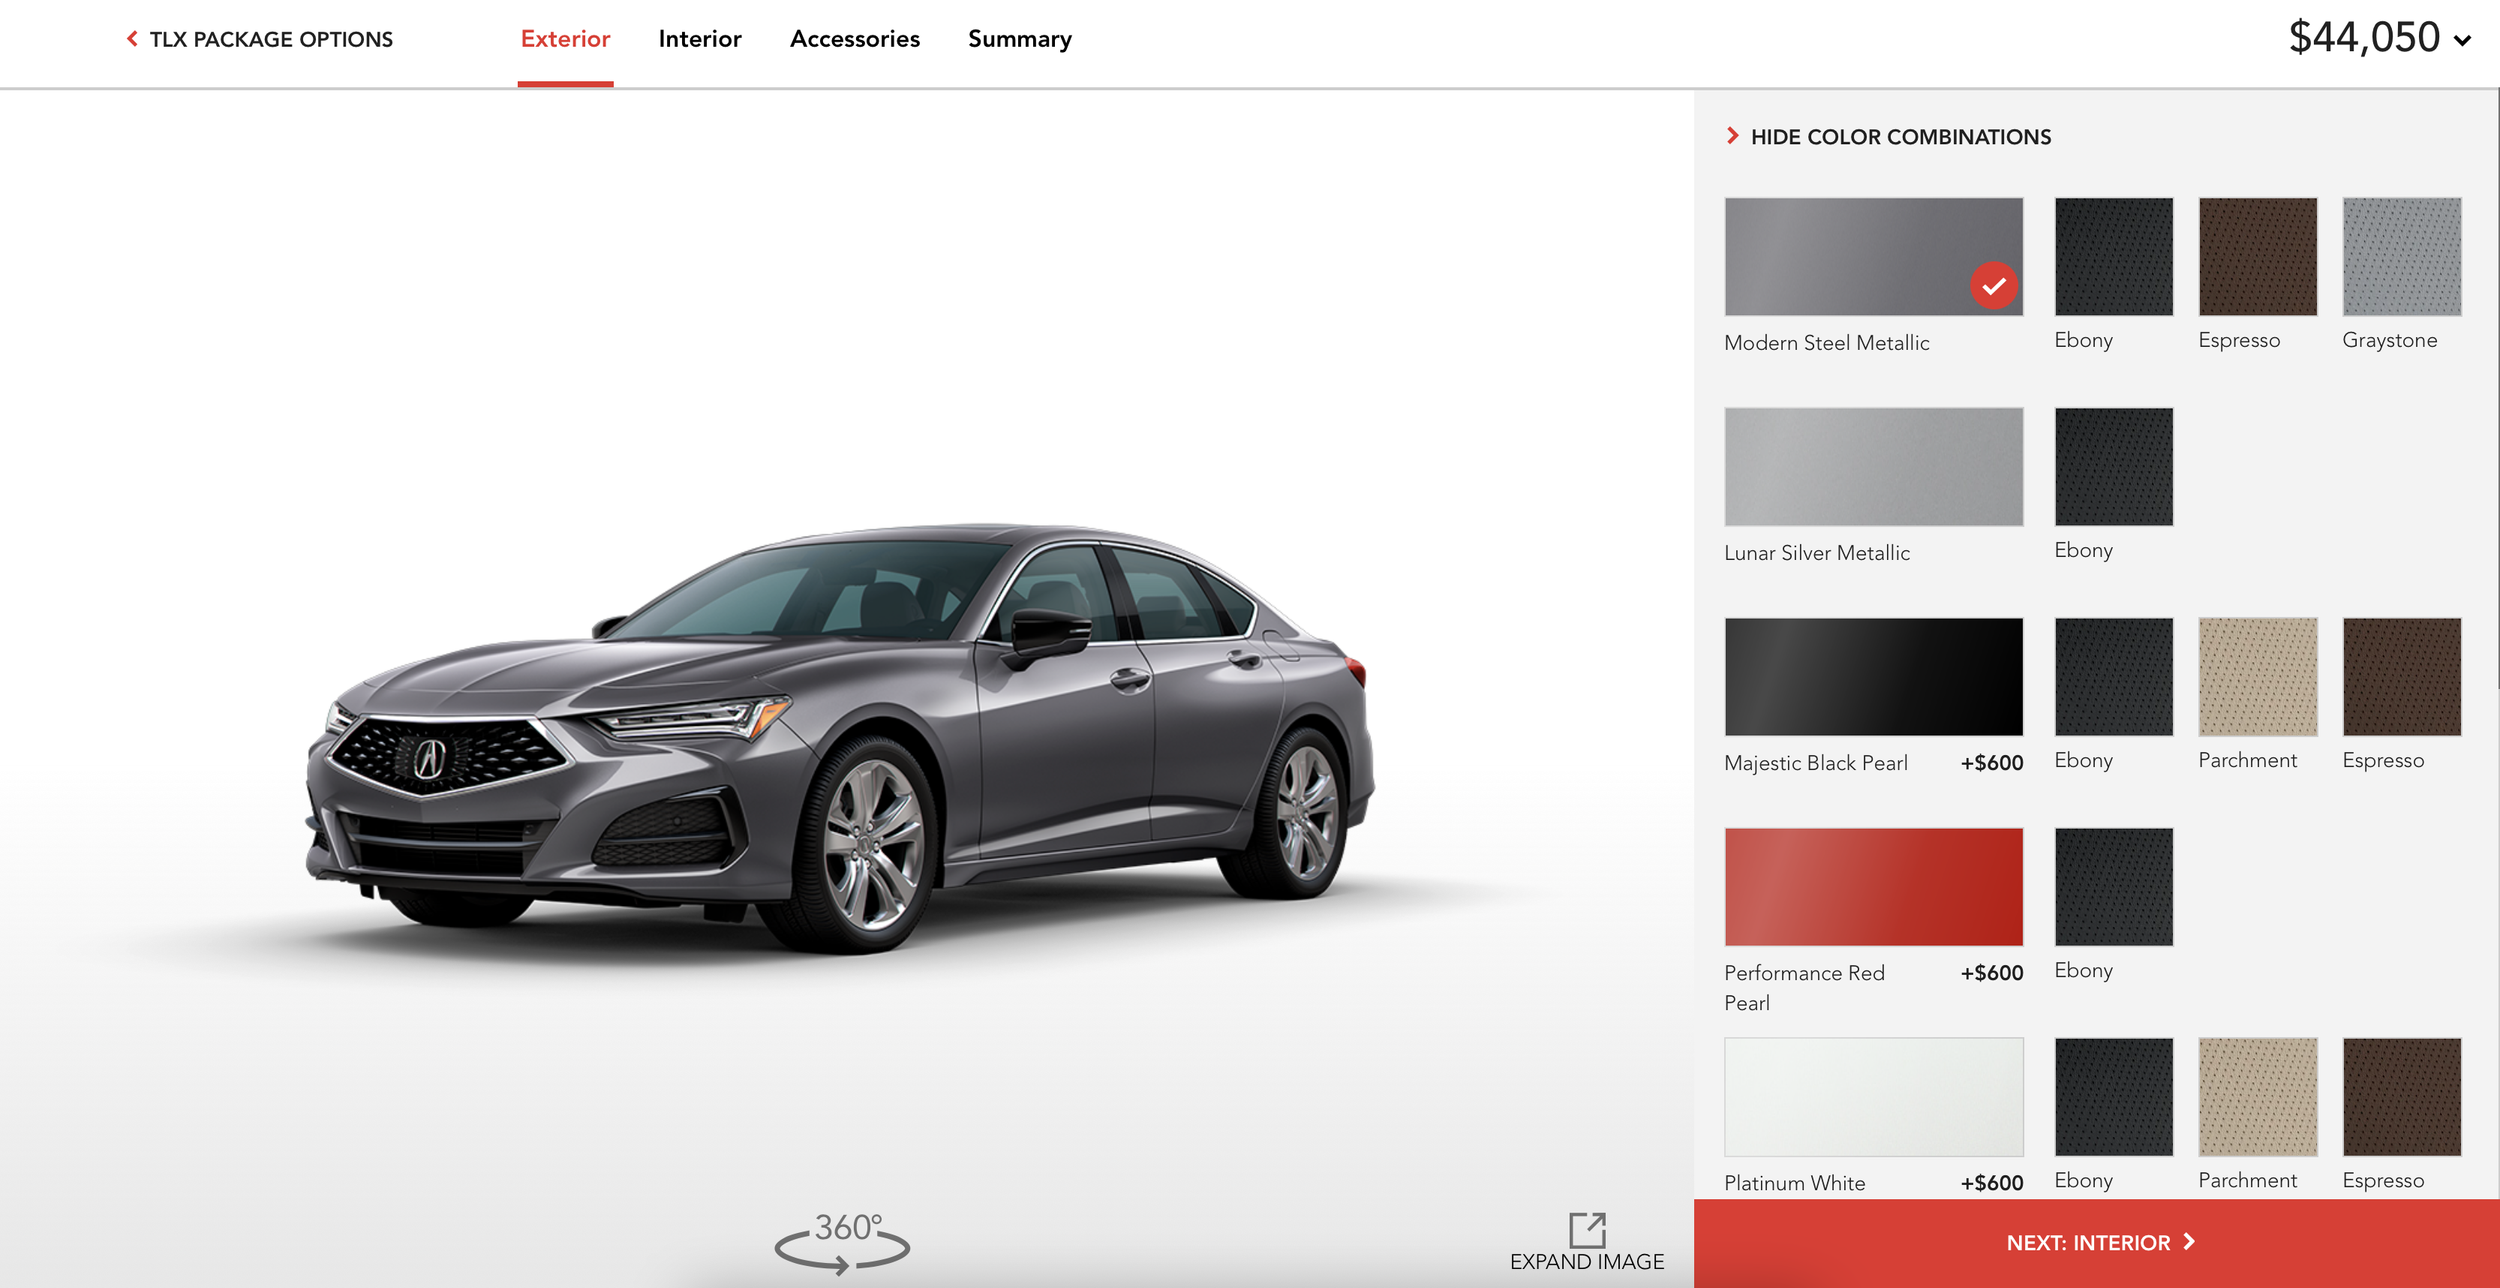2500x1288 pixels.
Task: Pick Espresso interior for Platinum White
Action: (x=2402, y=1097)
